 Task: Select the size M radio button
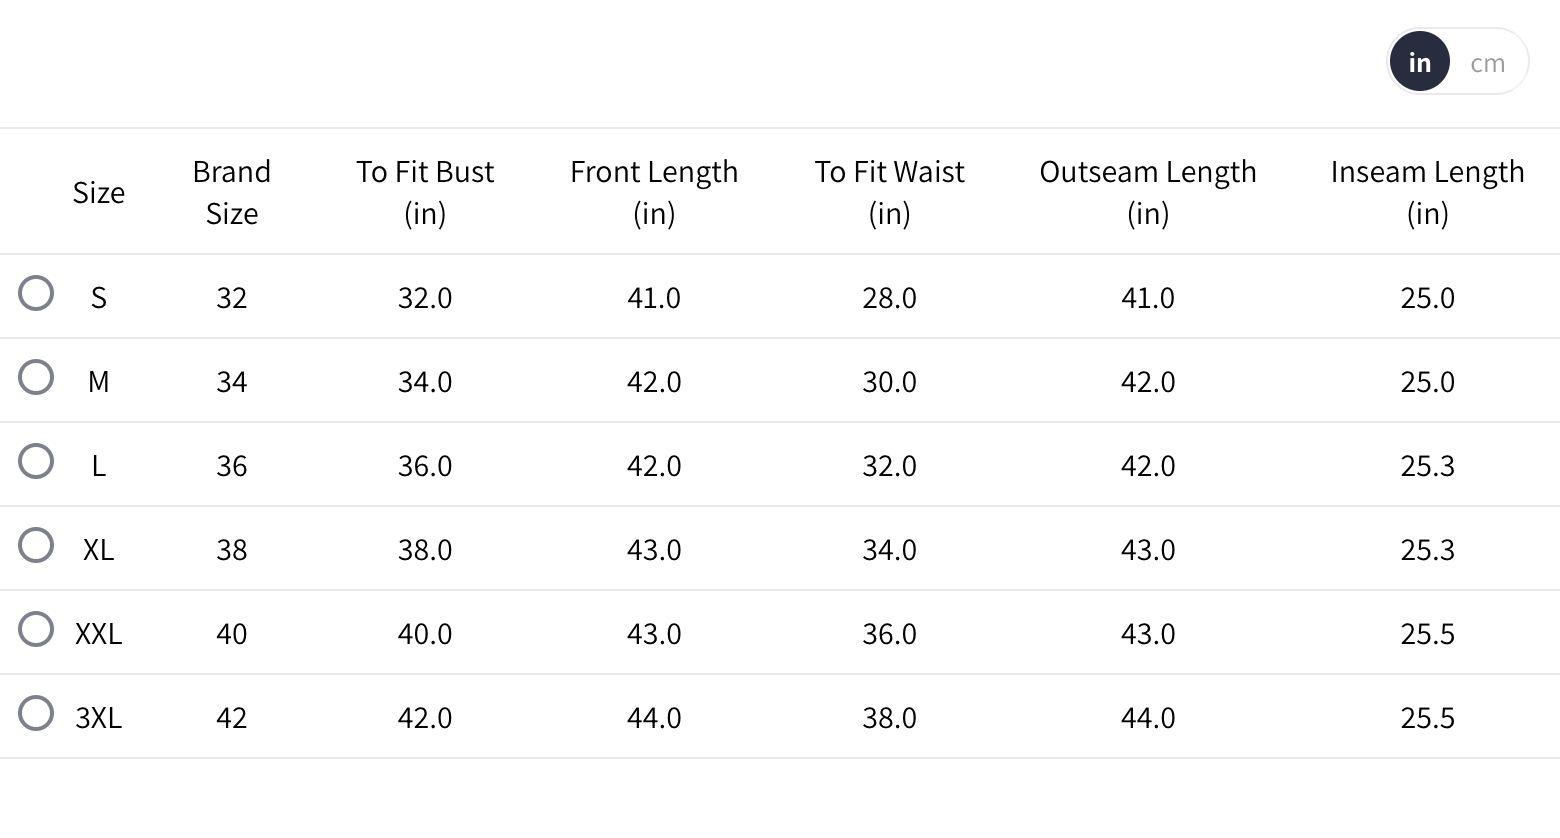(36, 377)
